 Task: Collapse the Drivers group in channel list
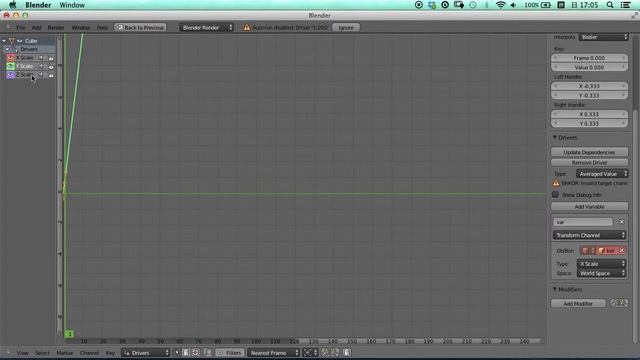[x=7, y=49]
